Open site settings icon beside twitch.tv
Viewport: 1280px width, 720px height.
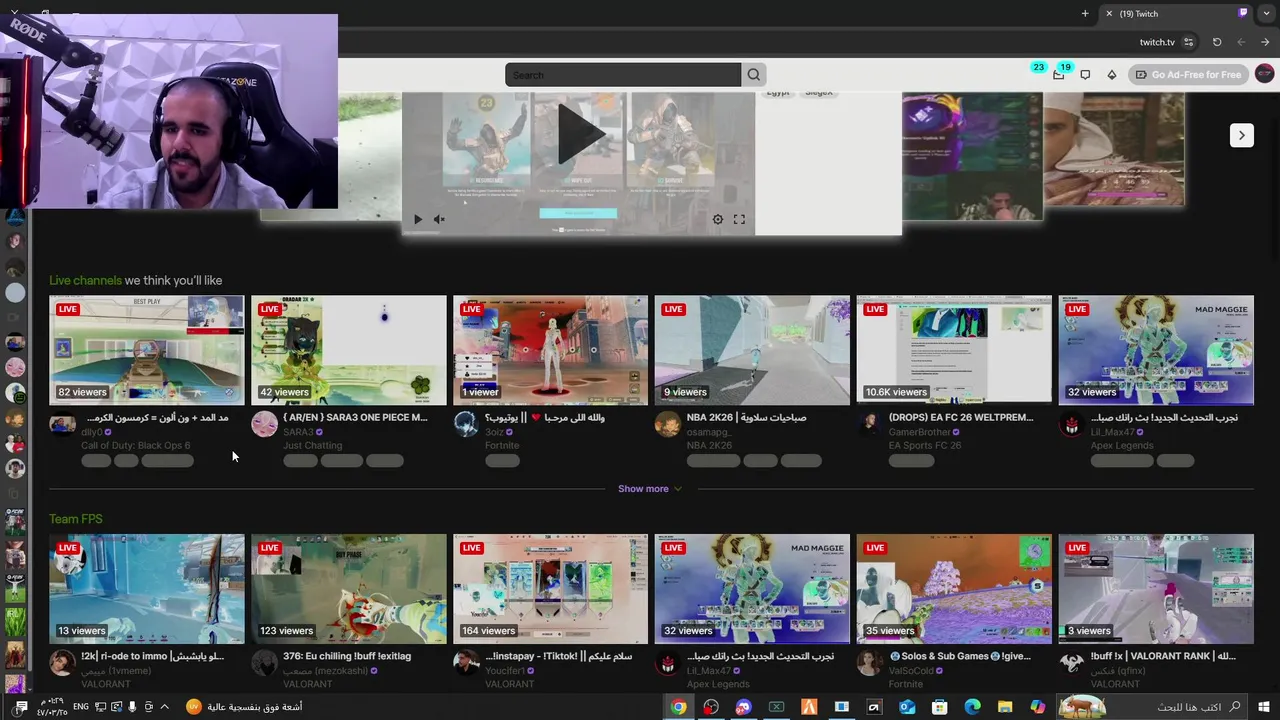tap(1188, 42)
